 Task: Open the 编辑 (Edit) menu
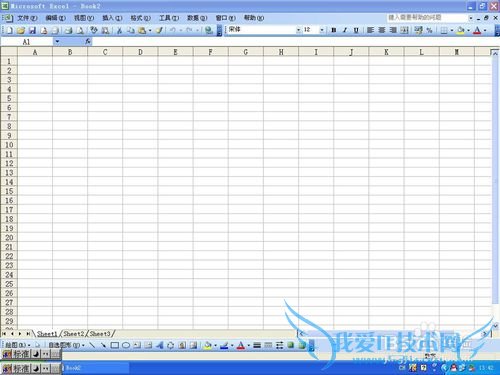coord(55,18)
